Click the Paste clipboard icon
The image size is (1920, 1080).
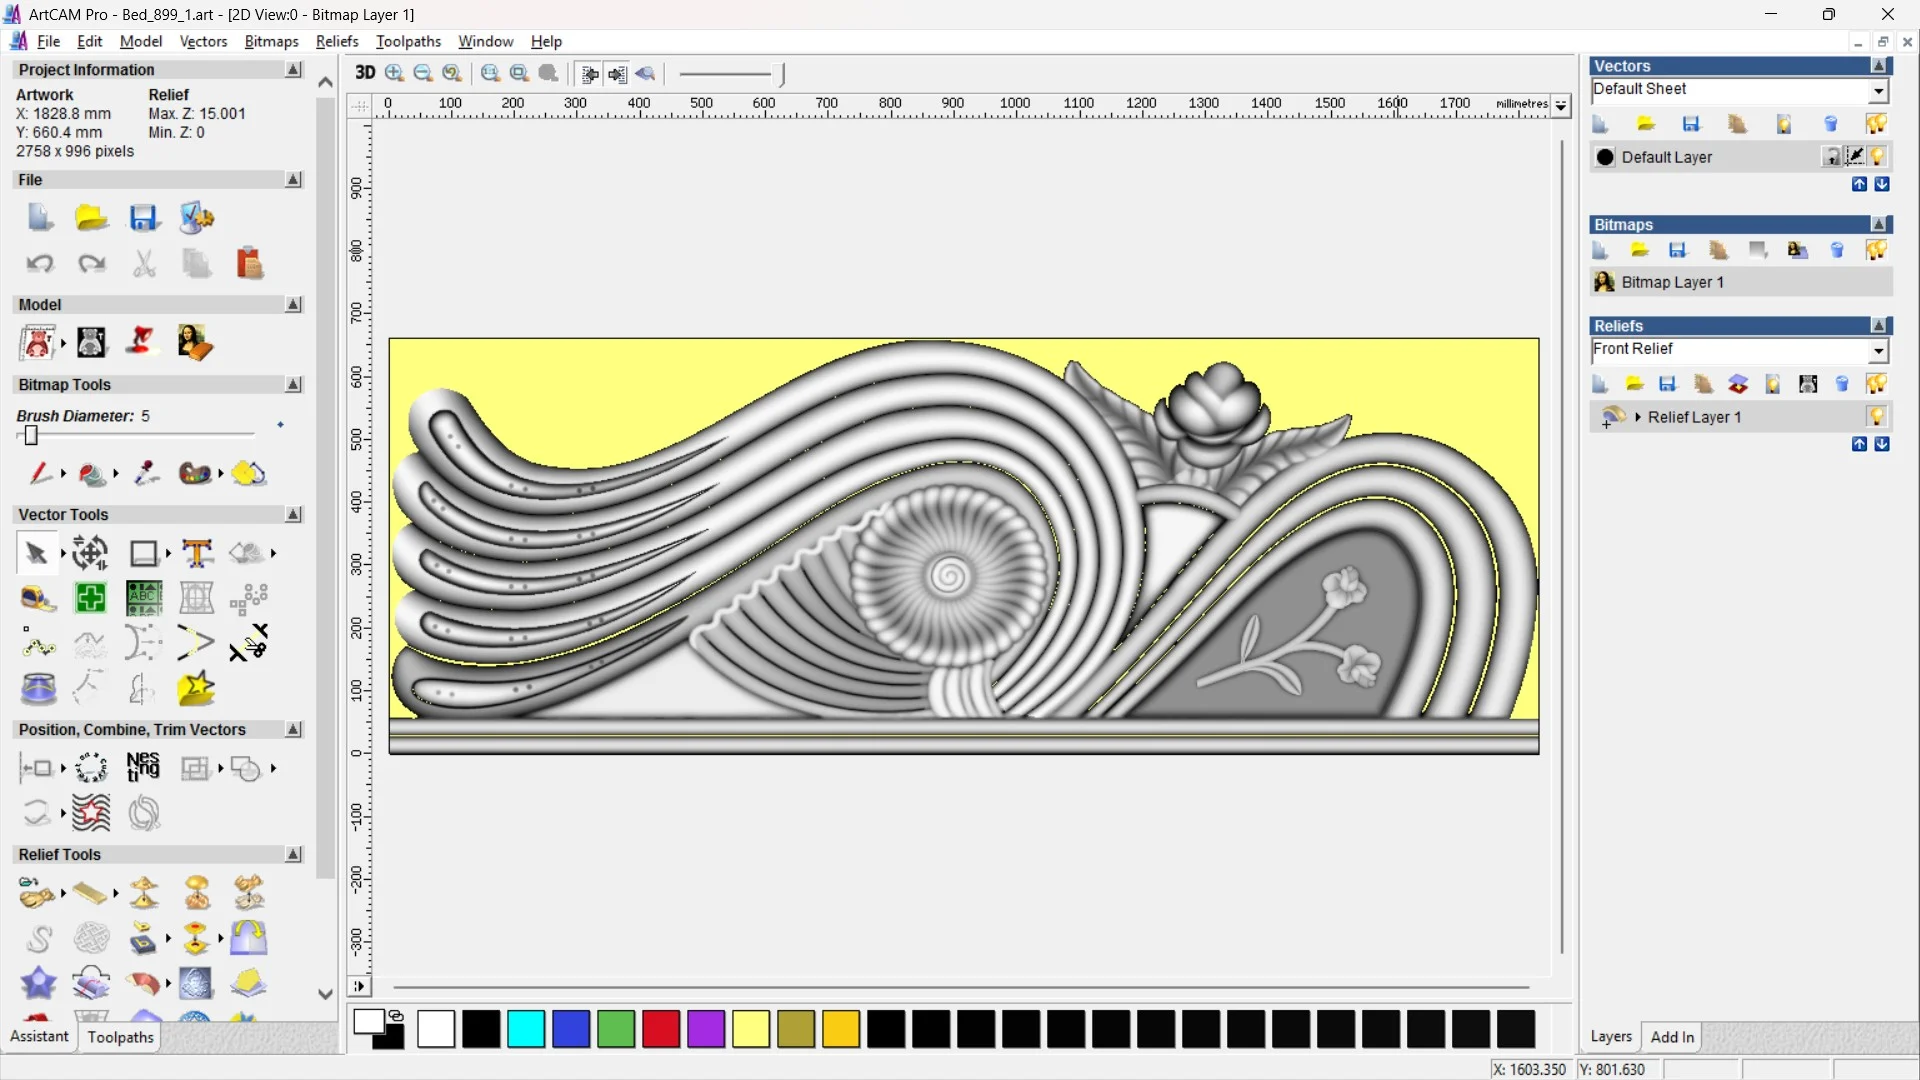(x=249, y=263)
